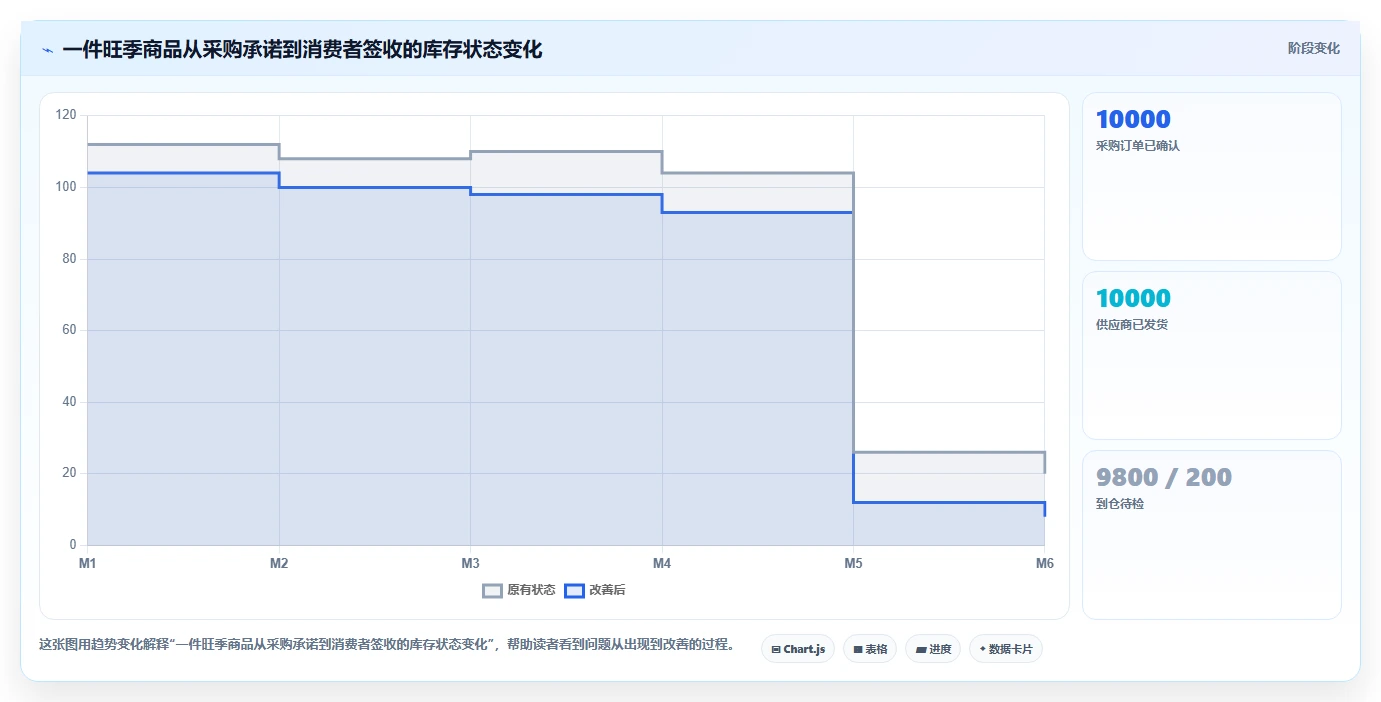Click the blue 改善后 legend swatch
The width and height of the screenshot is (1381, 702).
click(x=574, y=590)
